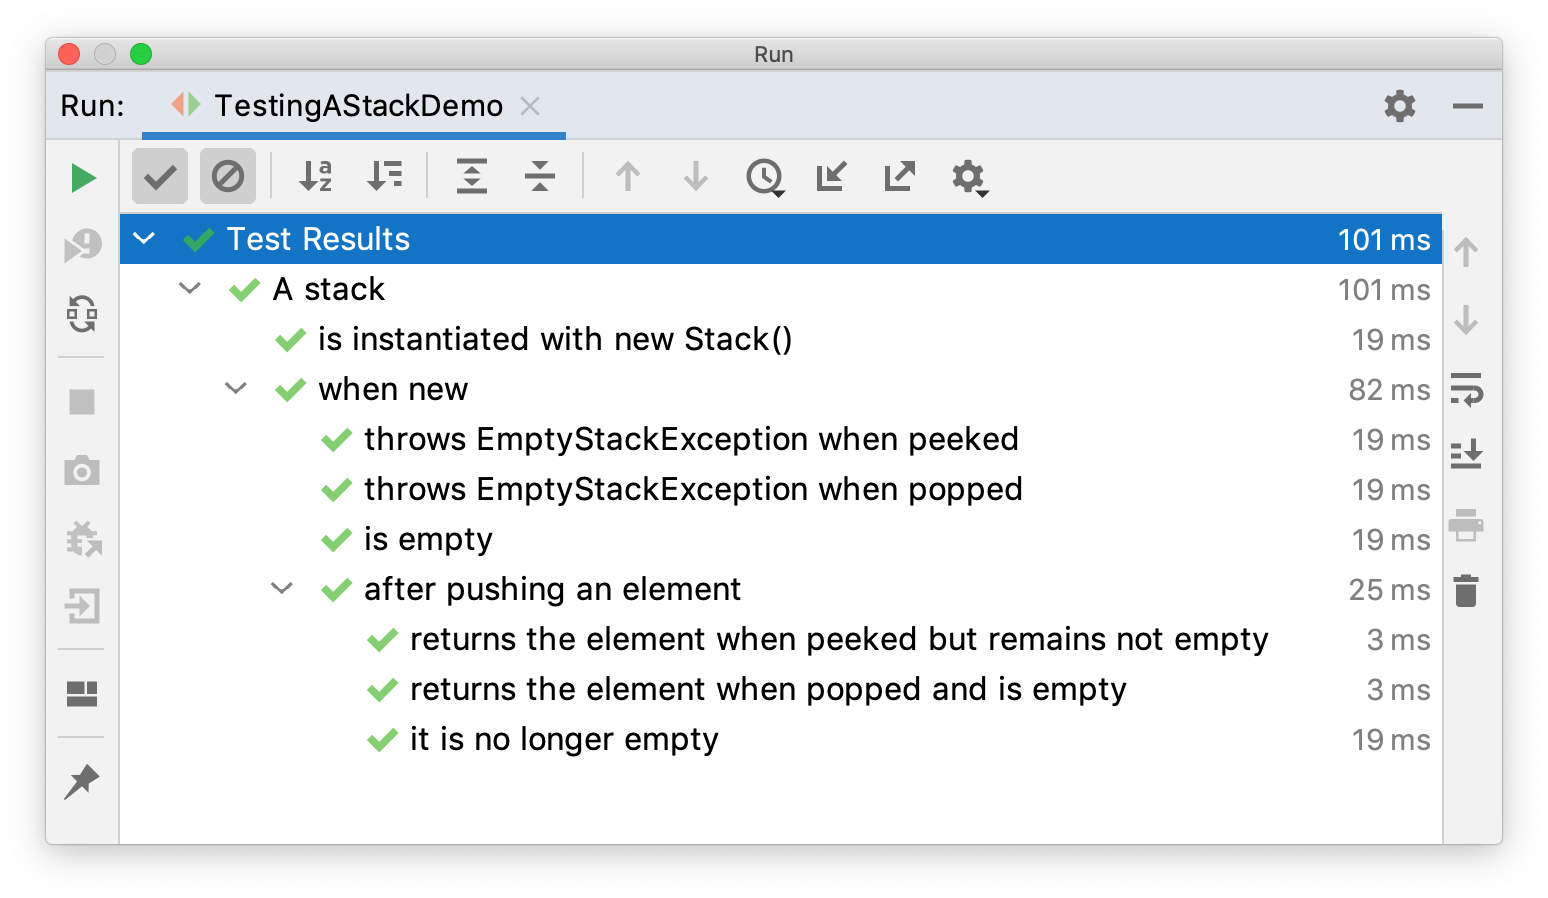Import test results from file
Viewport: 1548px width, 898px height.
[x=831, y=177]
